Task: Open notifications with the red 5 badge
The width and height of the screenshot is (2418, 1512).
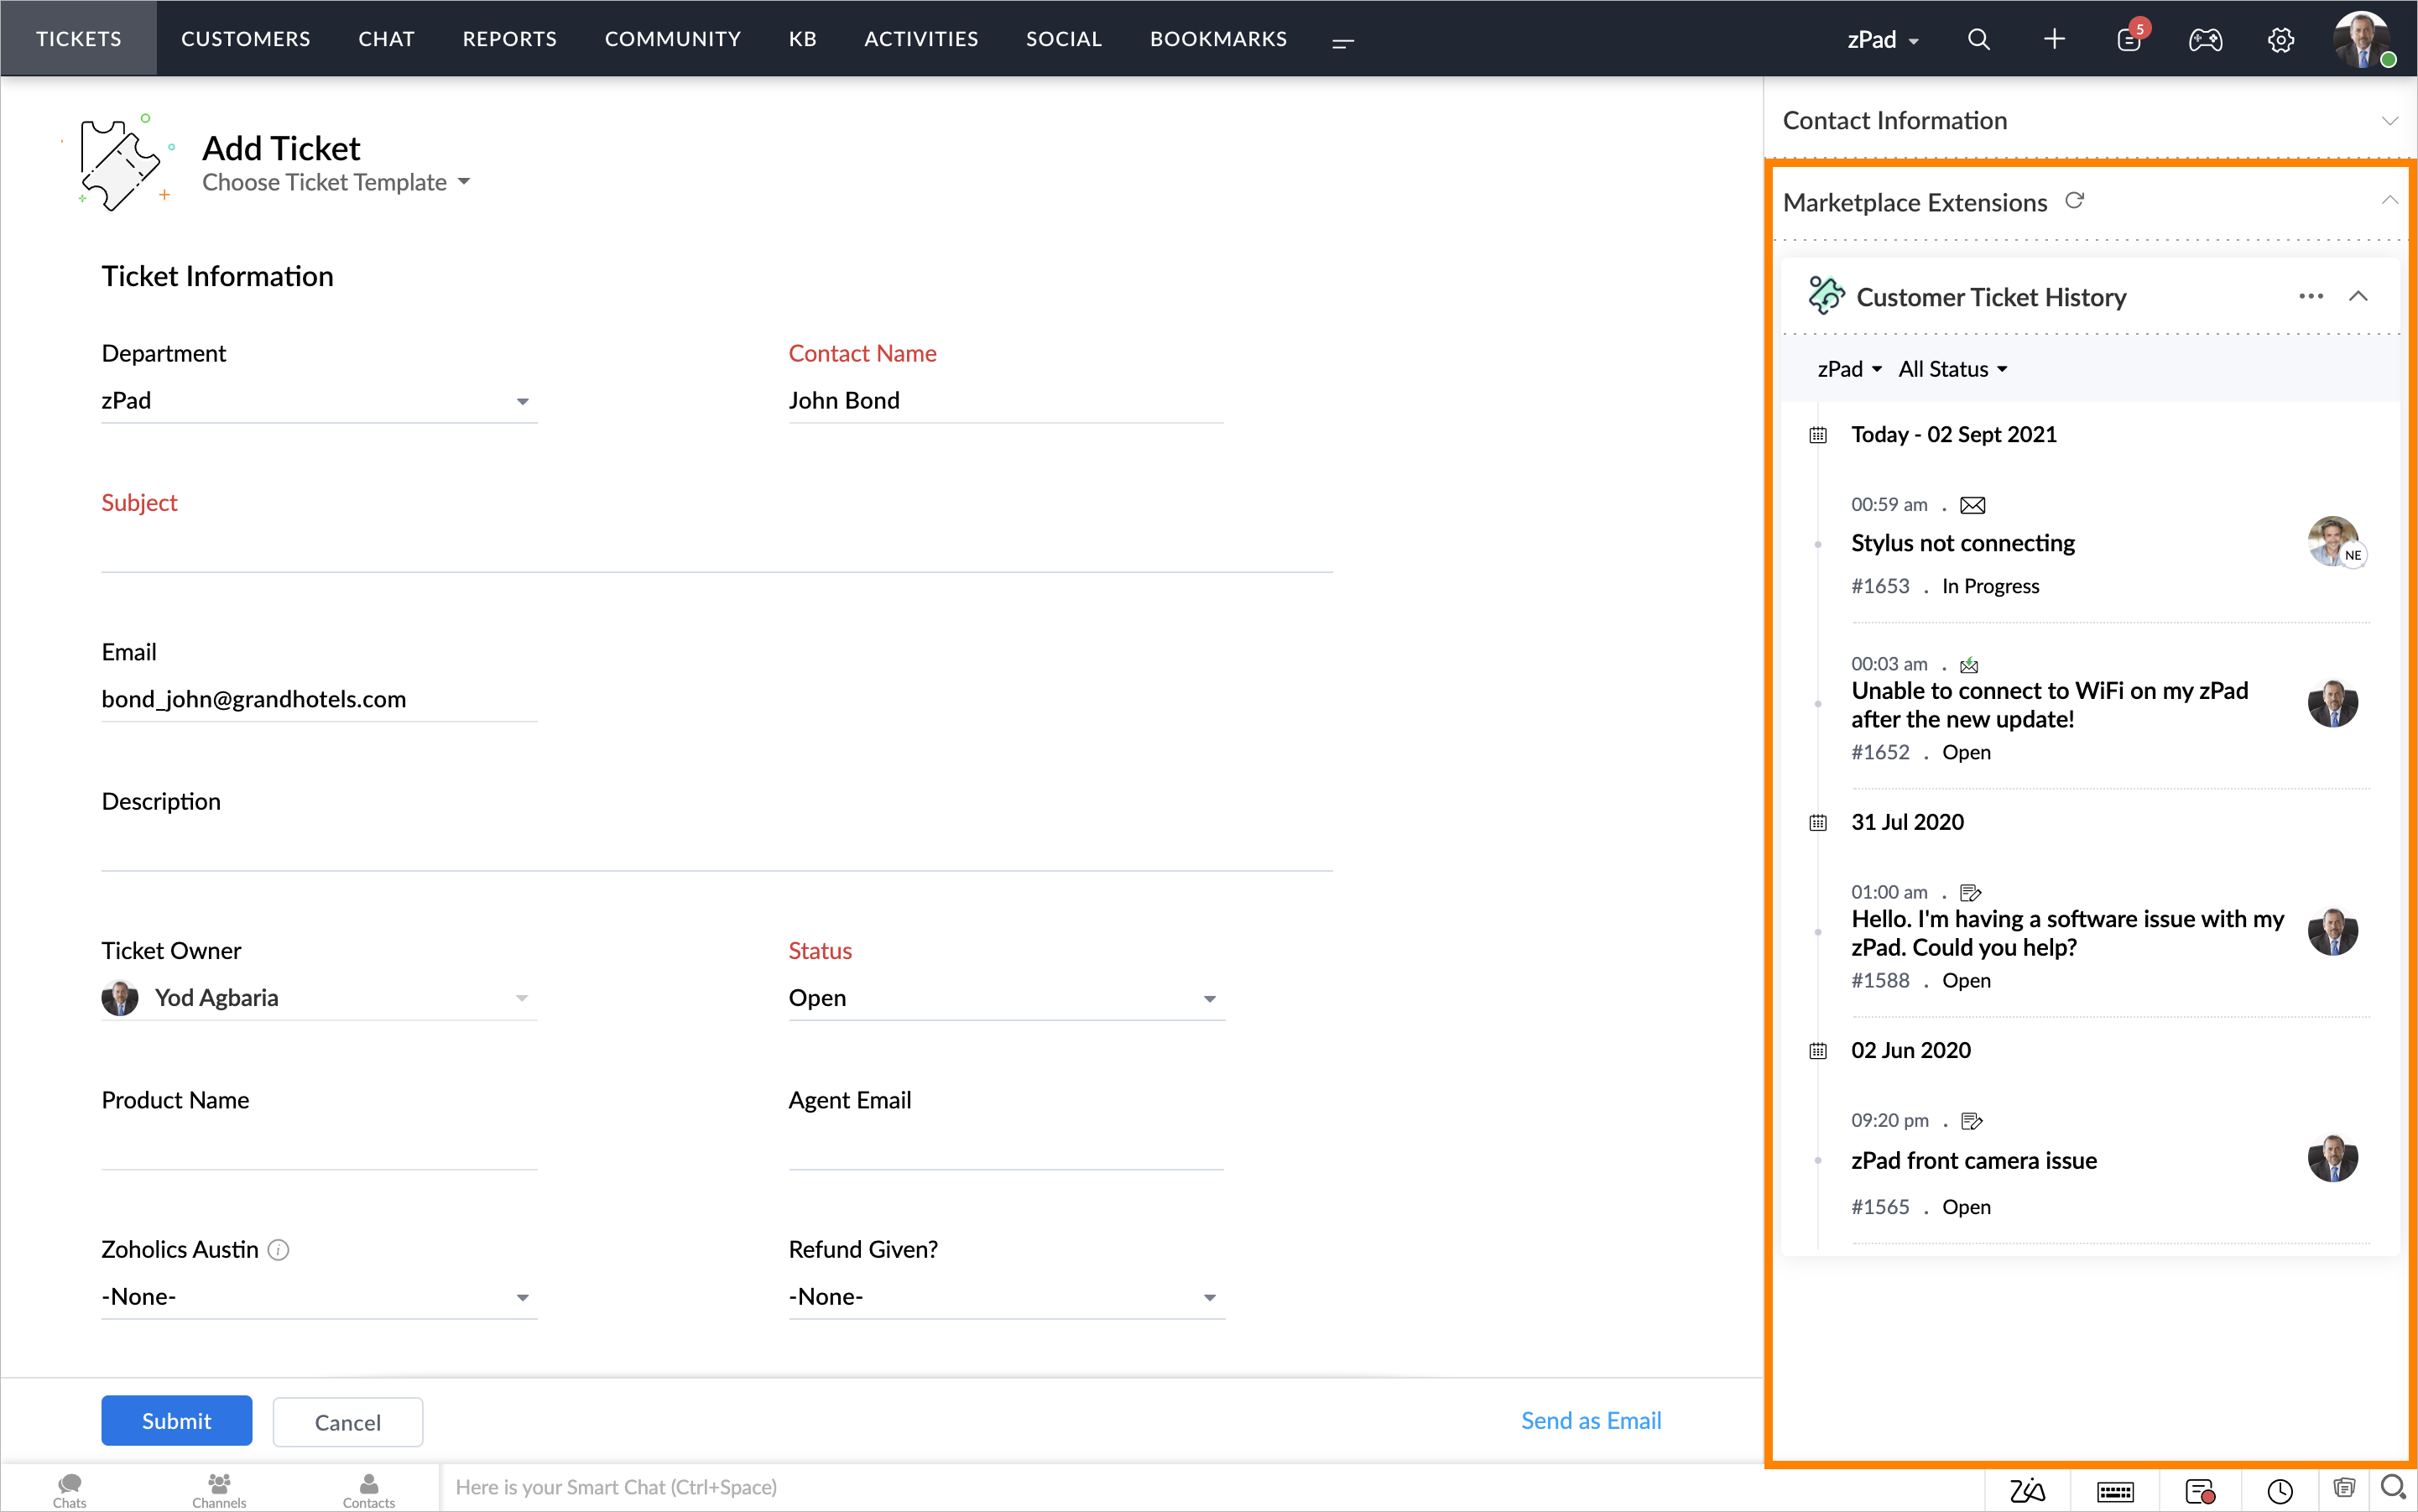Action: pos(2129,39)
